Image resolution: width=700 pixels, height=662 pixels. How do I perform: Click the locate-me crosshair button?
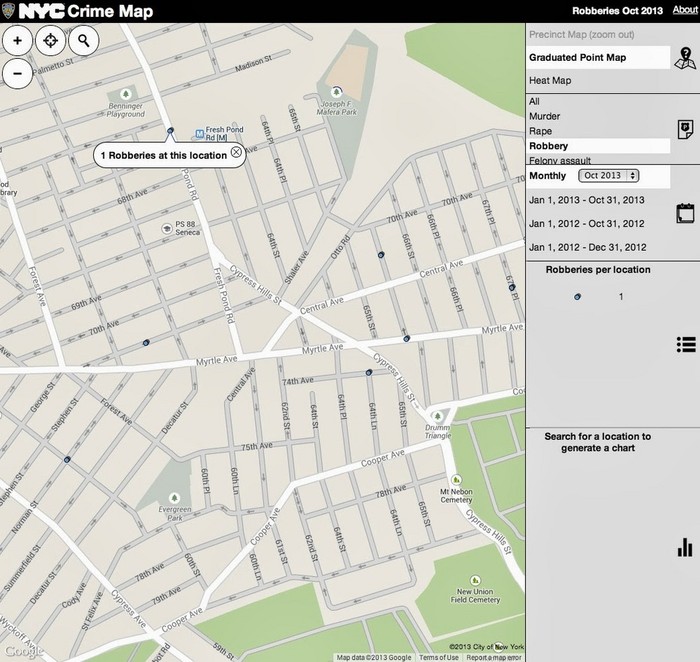(50, 41)
